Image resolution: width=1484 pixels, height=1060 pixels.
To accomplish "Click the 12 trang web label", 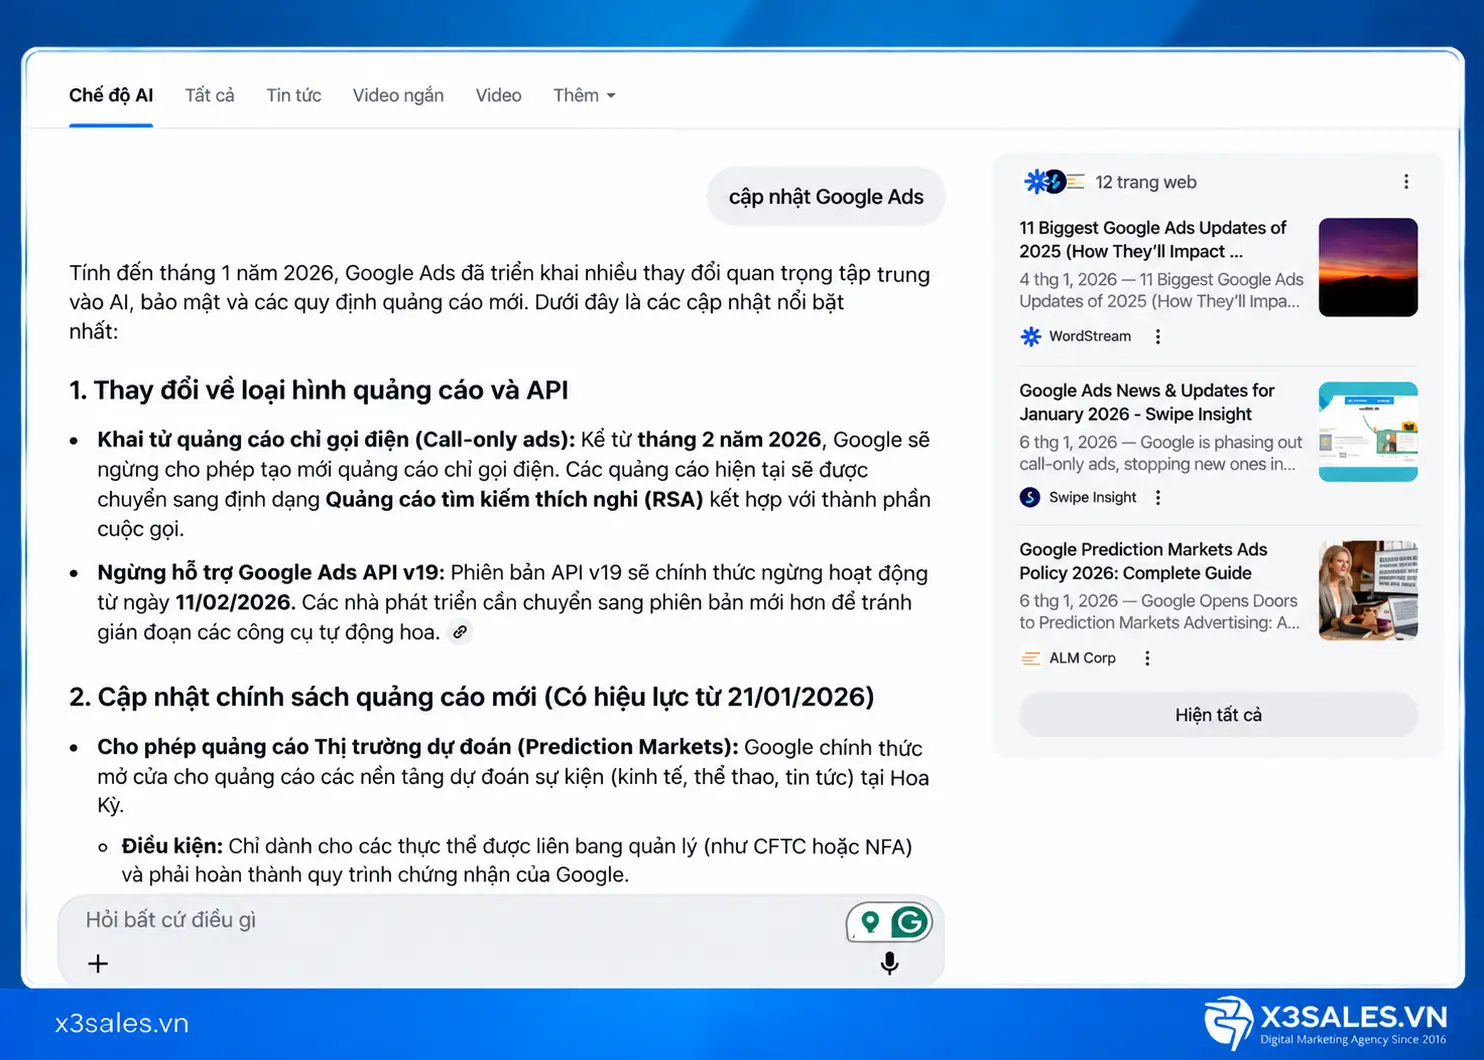I will pos(1146,182).
